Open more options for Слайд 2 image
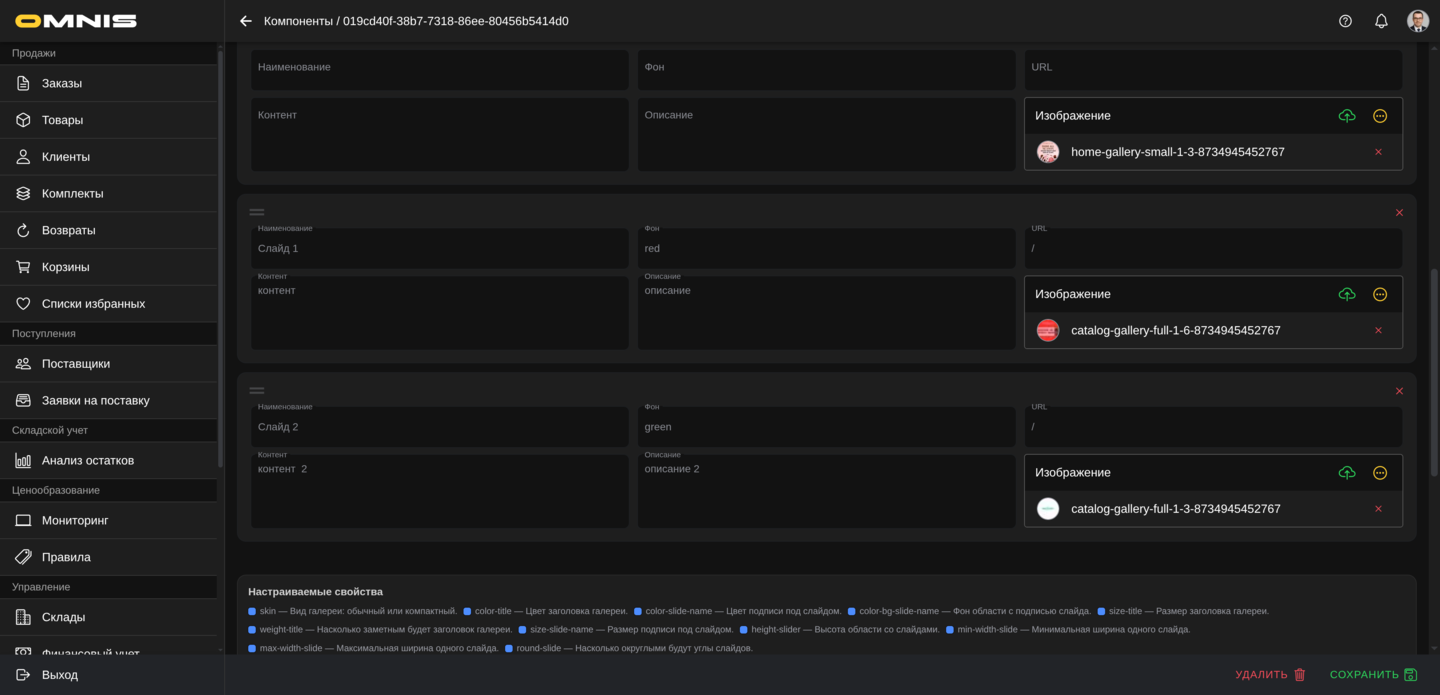The image size is (1440, 695). pyautogui.click(x=1380, y=473)
